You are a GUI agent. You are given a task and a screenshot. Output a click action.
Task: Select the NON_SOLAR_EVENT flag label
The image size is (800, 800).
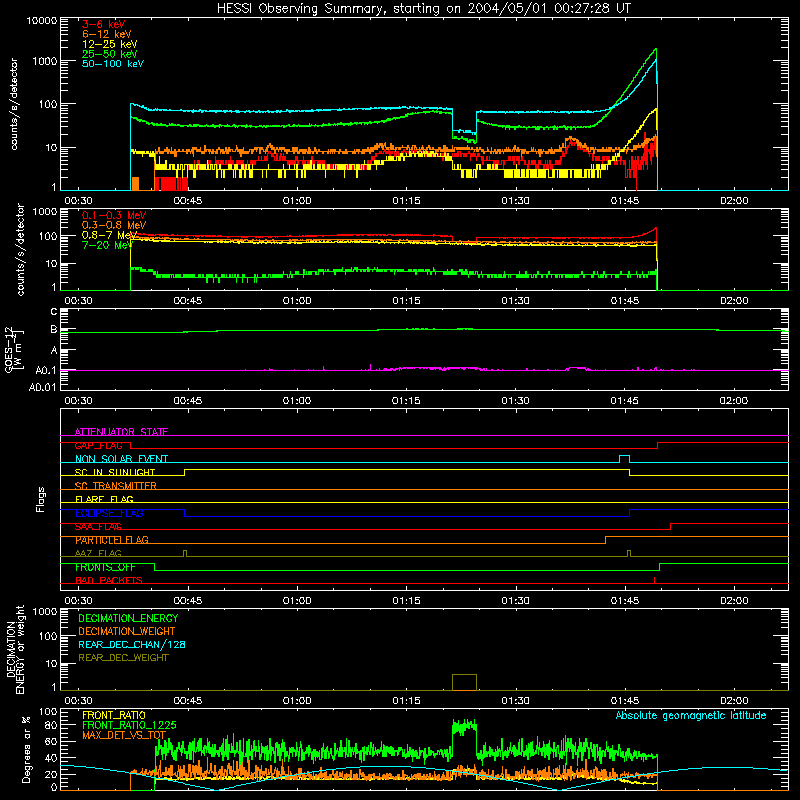(121, 459)
